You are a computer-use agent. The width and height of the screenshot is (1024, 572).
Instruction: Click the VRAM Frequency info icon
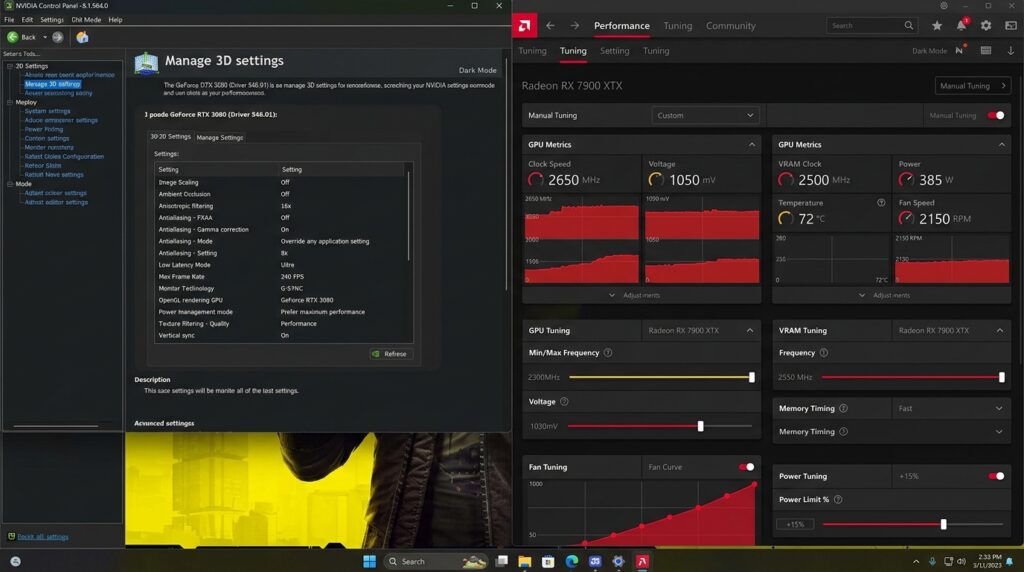(x=824, y=353)
